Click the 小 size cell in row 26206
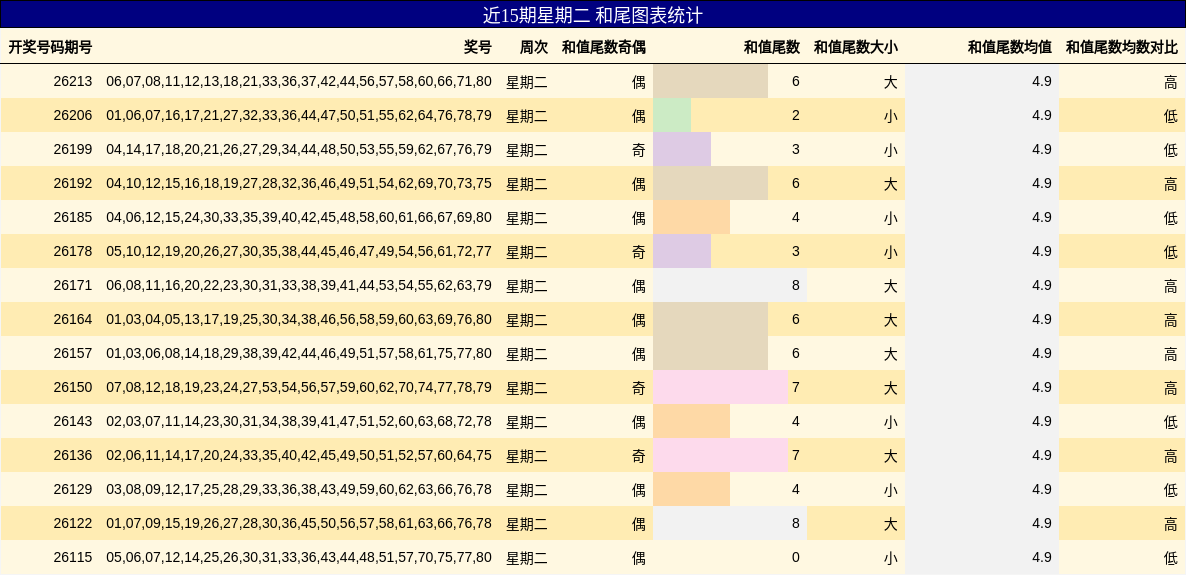The width and height of the screenshot is (1186, 575). pyautogui.click(x=891, y=116)
